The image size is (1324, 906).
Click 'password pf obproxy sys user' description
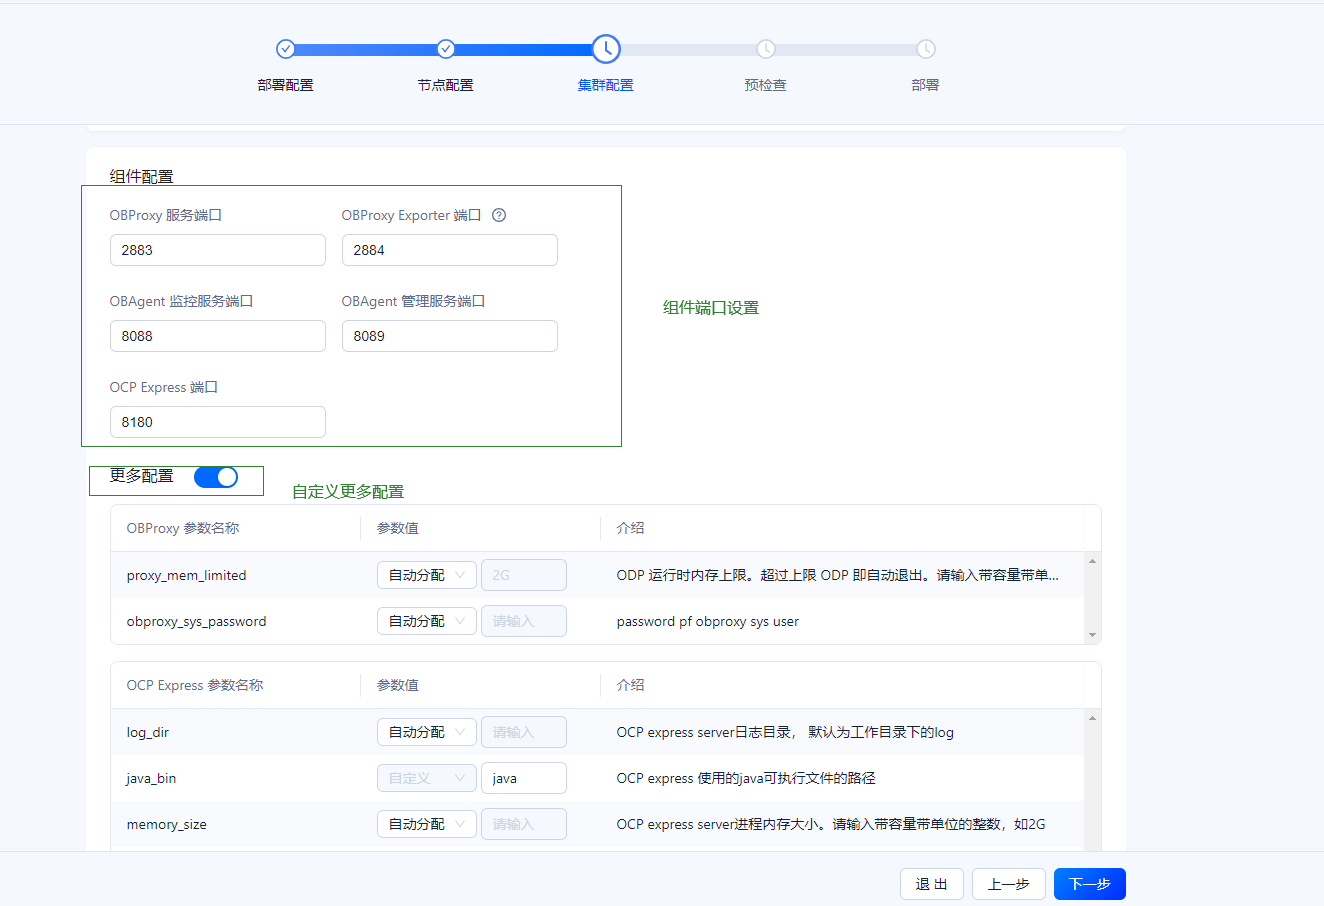click(x=708, y=621)
